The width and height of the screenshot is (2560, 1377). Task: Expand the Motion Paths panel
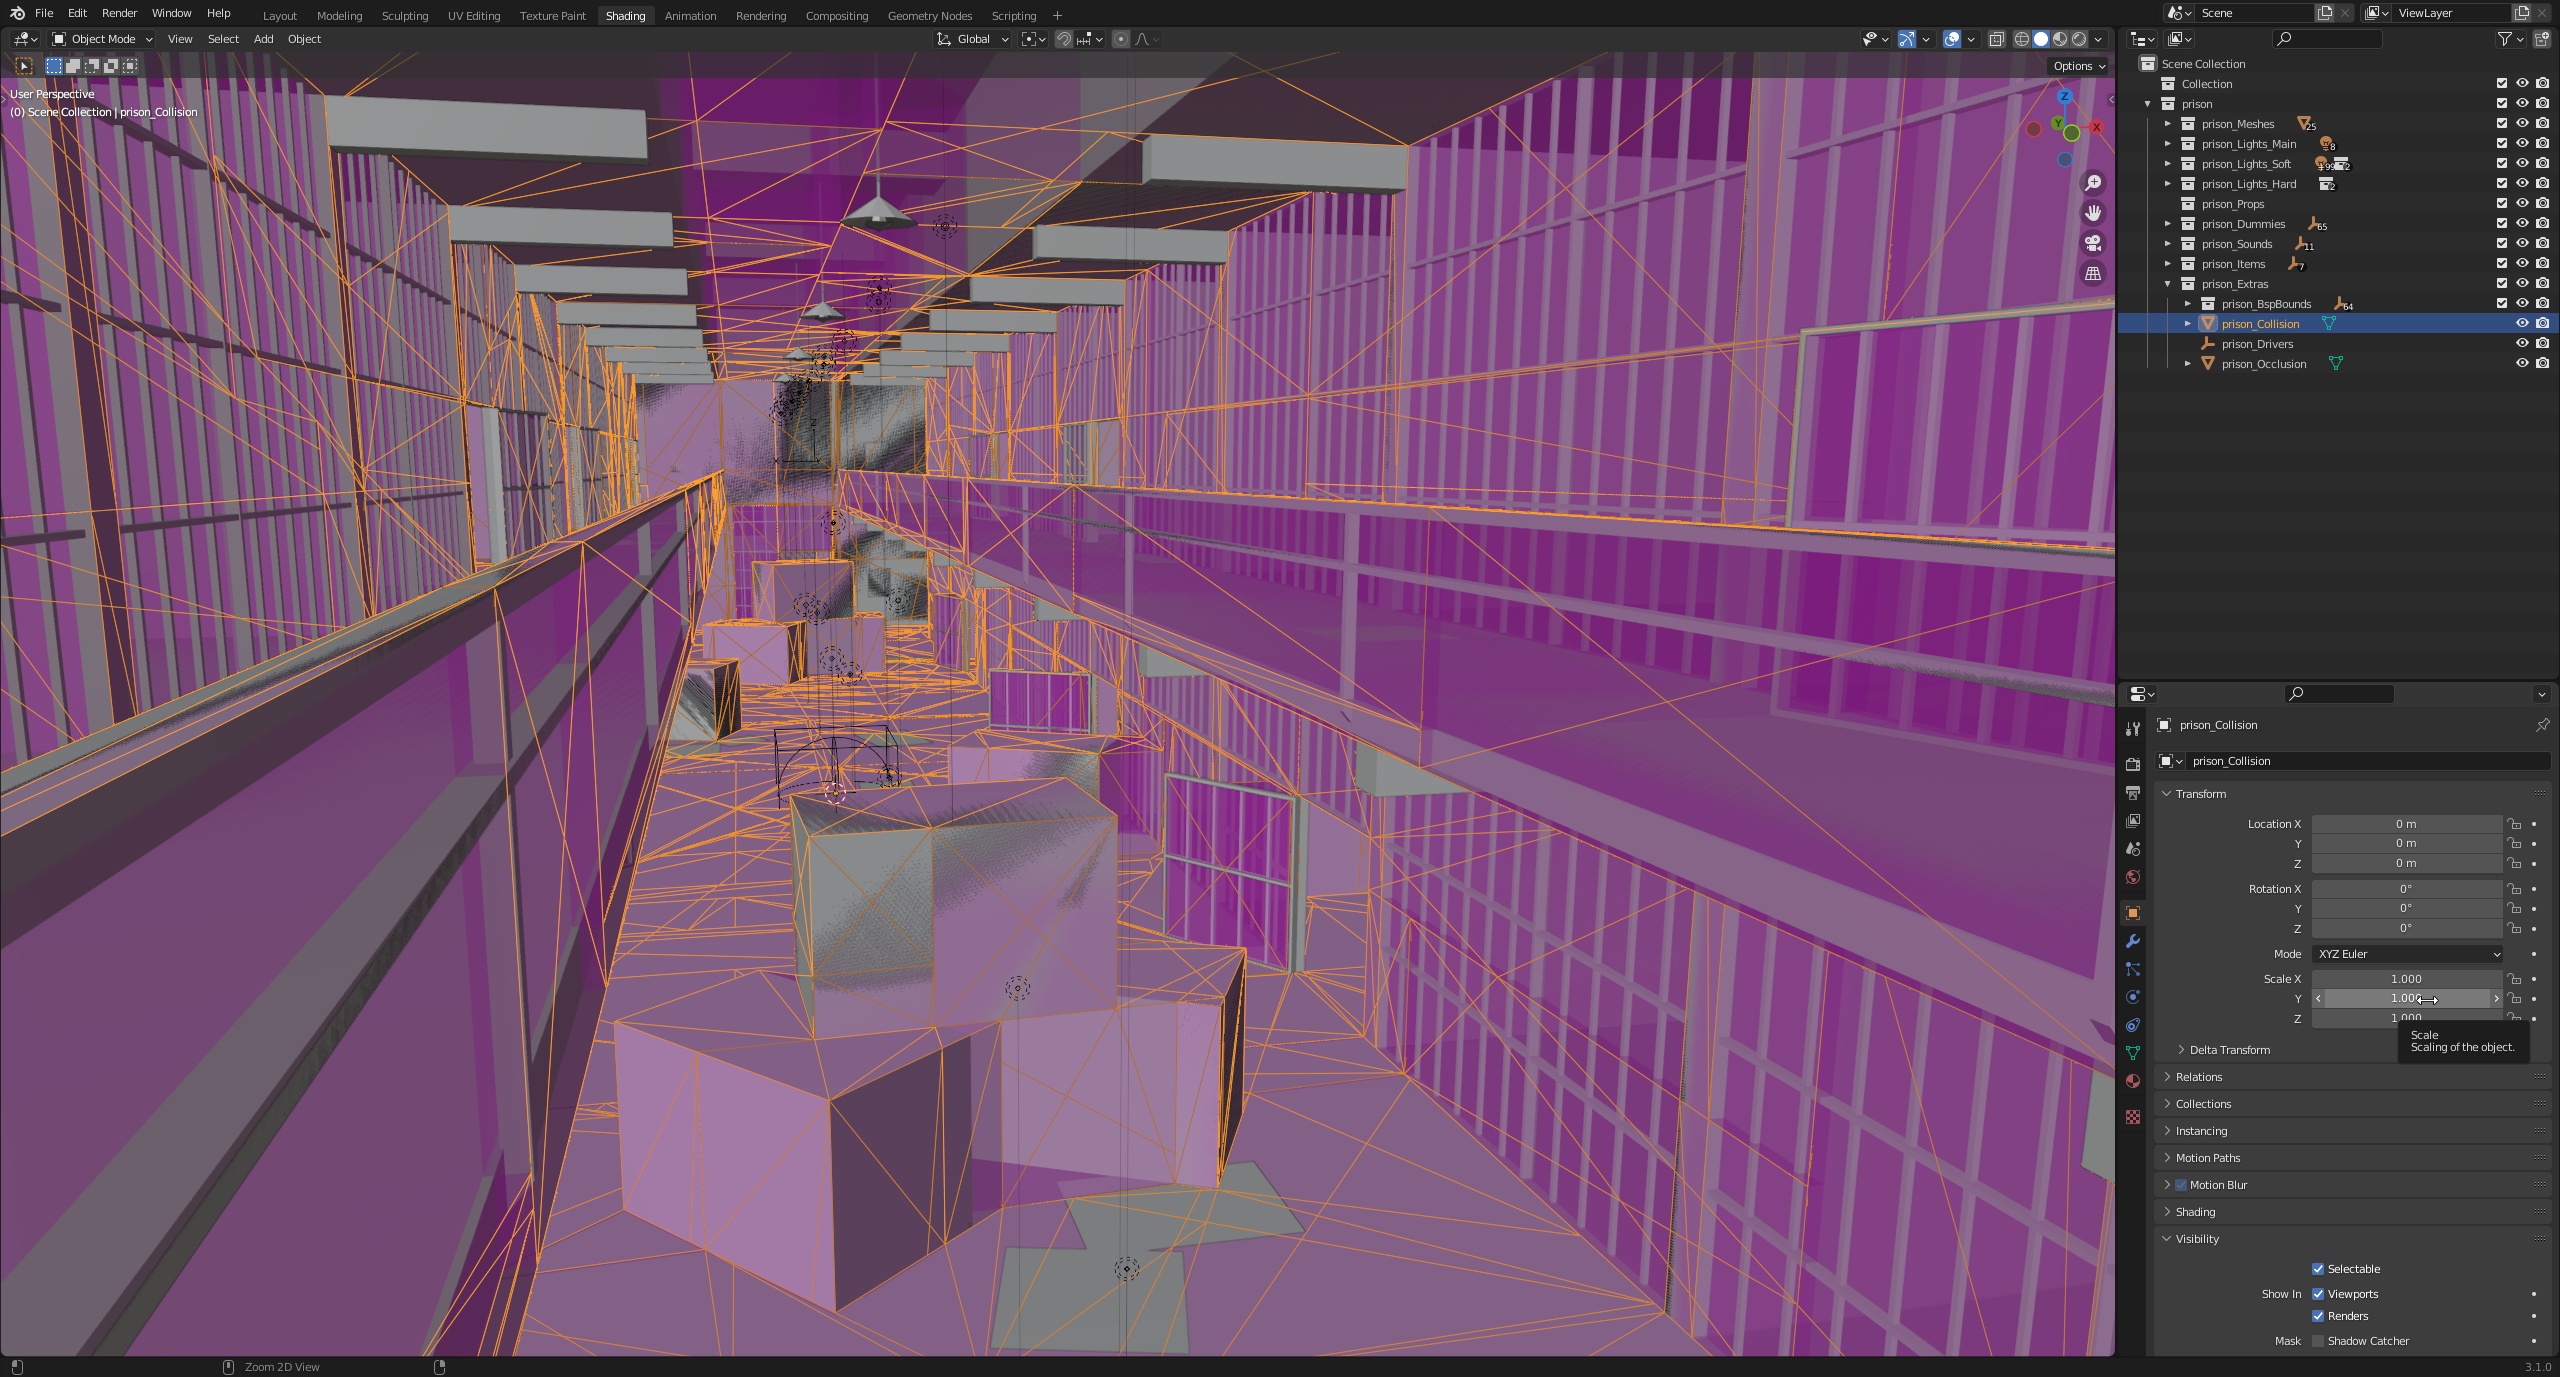[2207, 1158]
